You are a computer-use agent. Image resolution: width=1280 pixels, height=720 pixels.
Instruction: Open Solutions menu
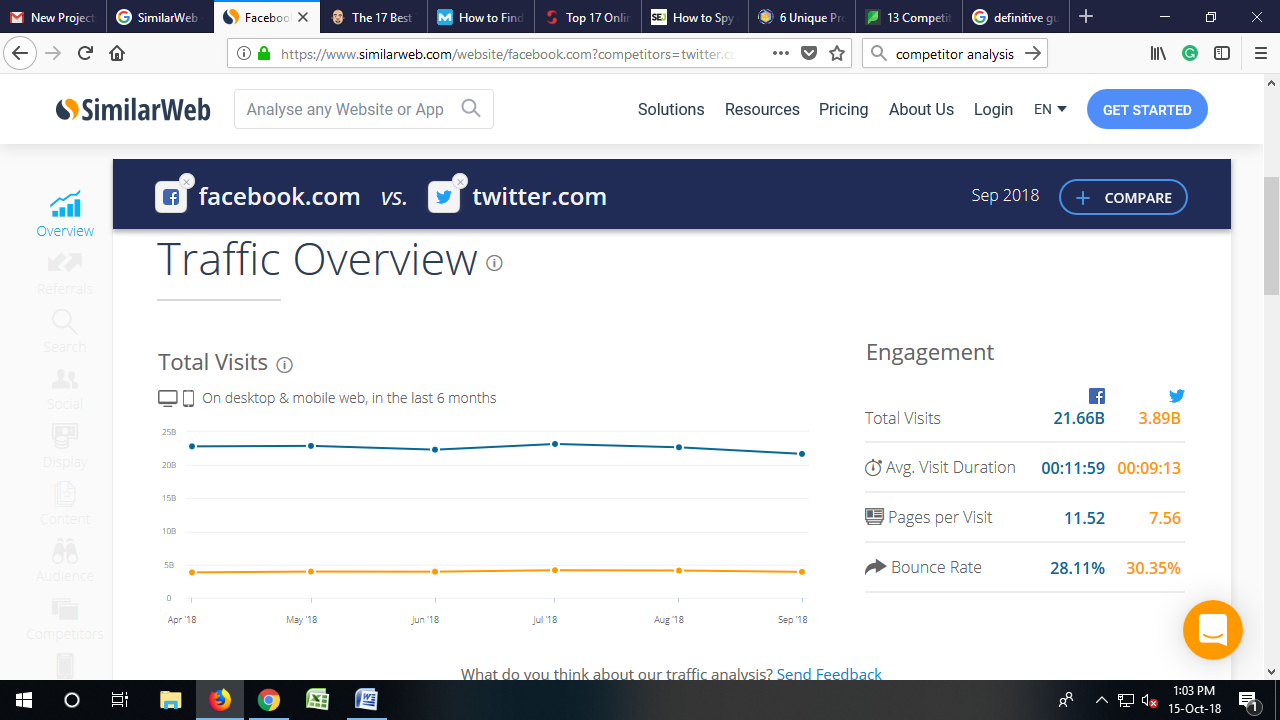pyautogui.click(x=671, y=109)
